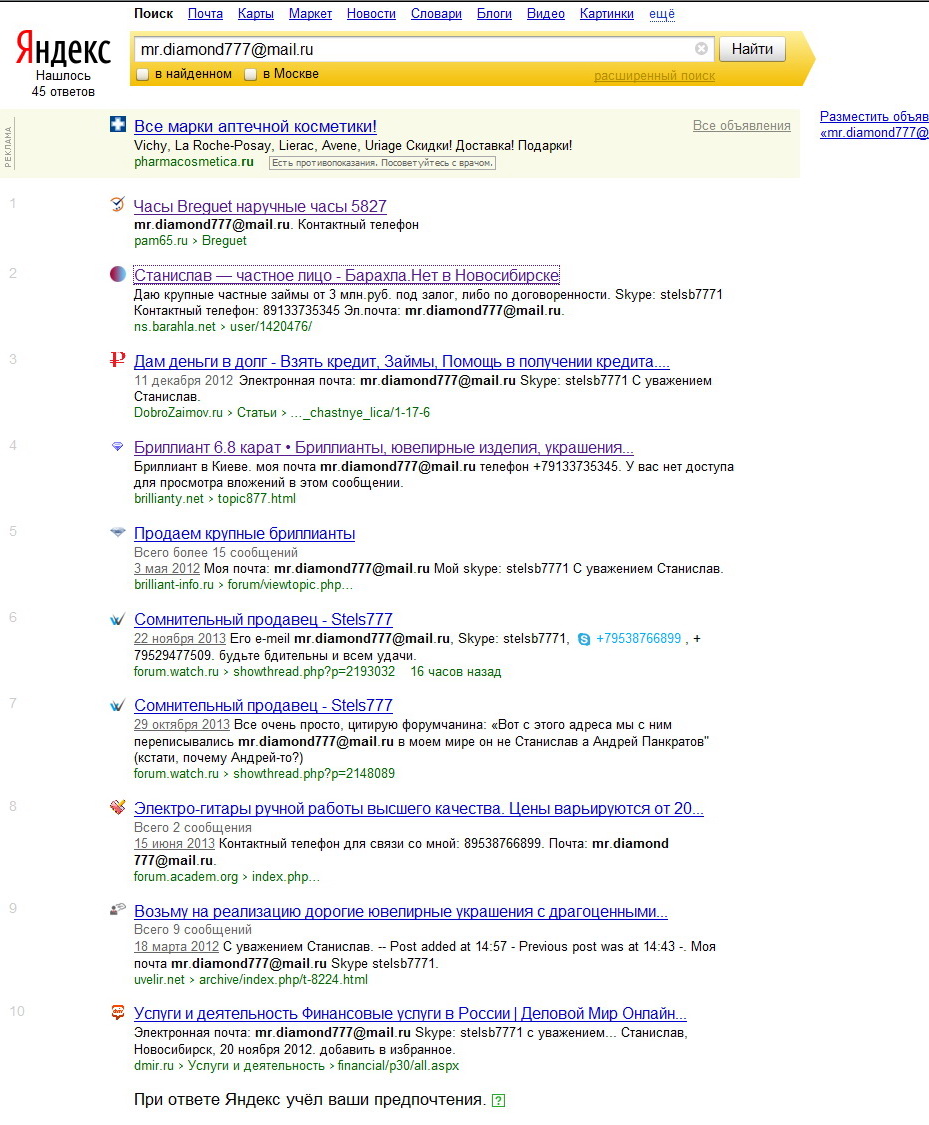Image resolution: width=929 pixels, height=1125 pixels.
Task: Click favicon of electric guitars result
Action: click(x=118, y=808)
